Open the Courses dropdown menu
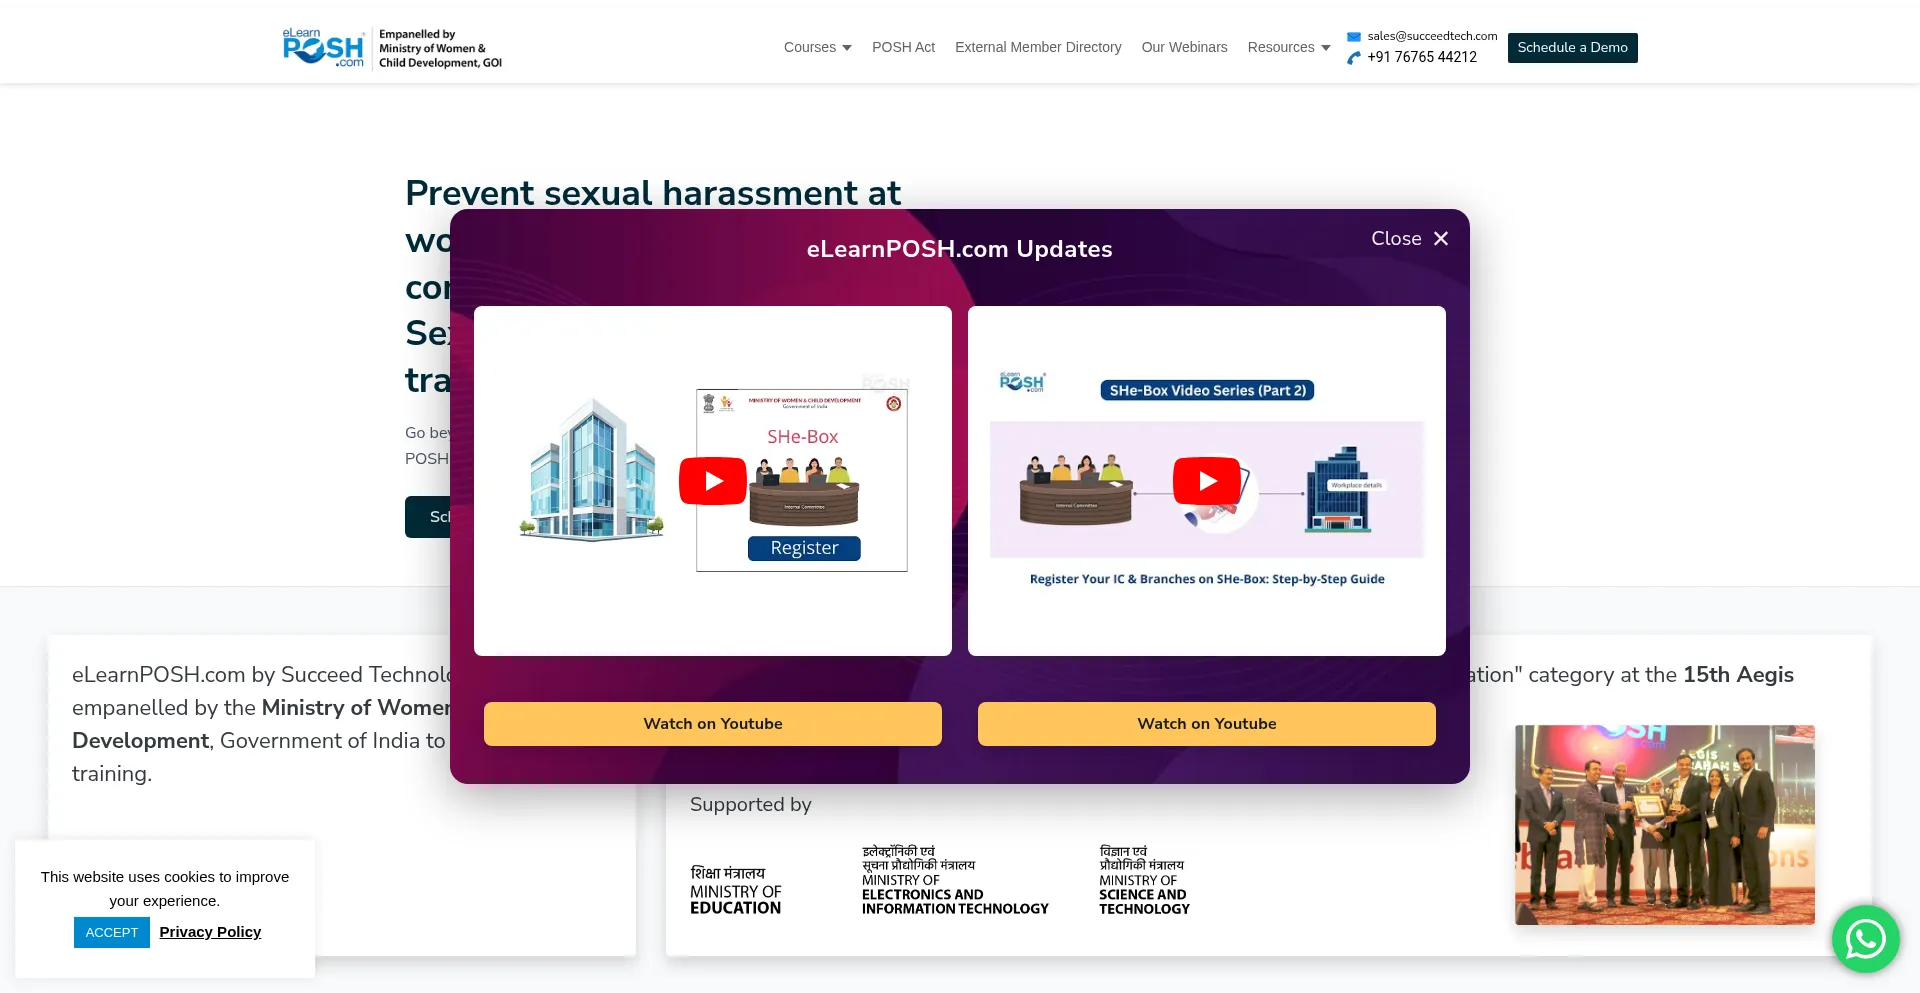The image size is (1920, 993). [817, 47]
